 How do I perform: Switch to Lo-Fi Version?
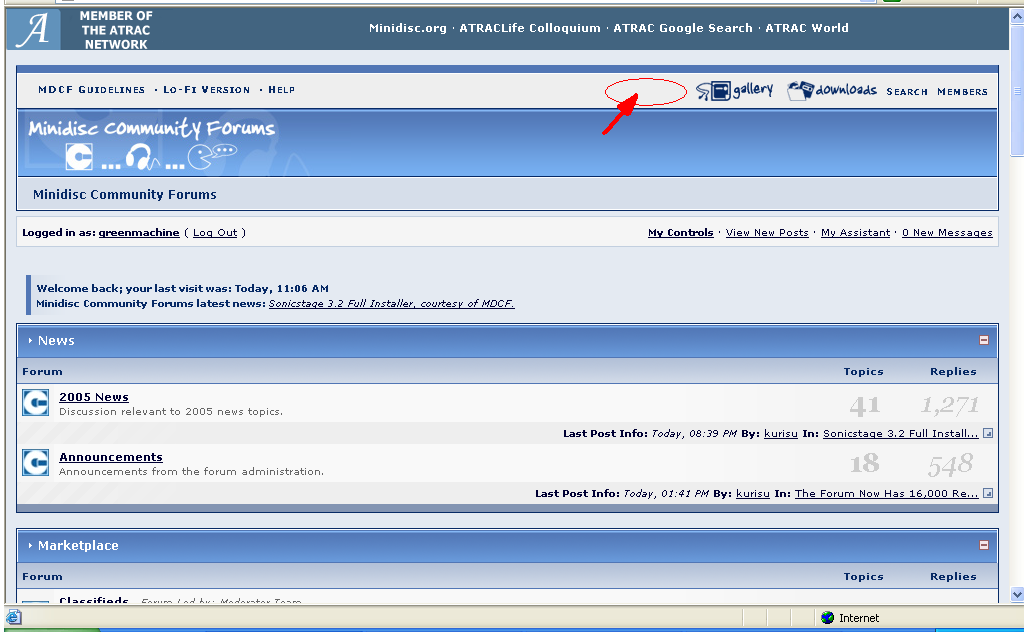(206, 90)
